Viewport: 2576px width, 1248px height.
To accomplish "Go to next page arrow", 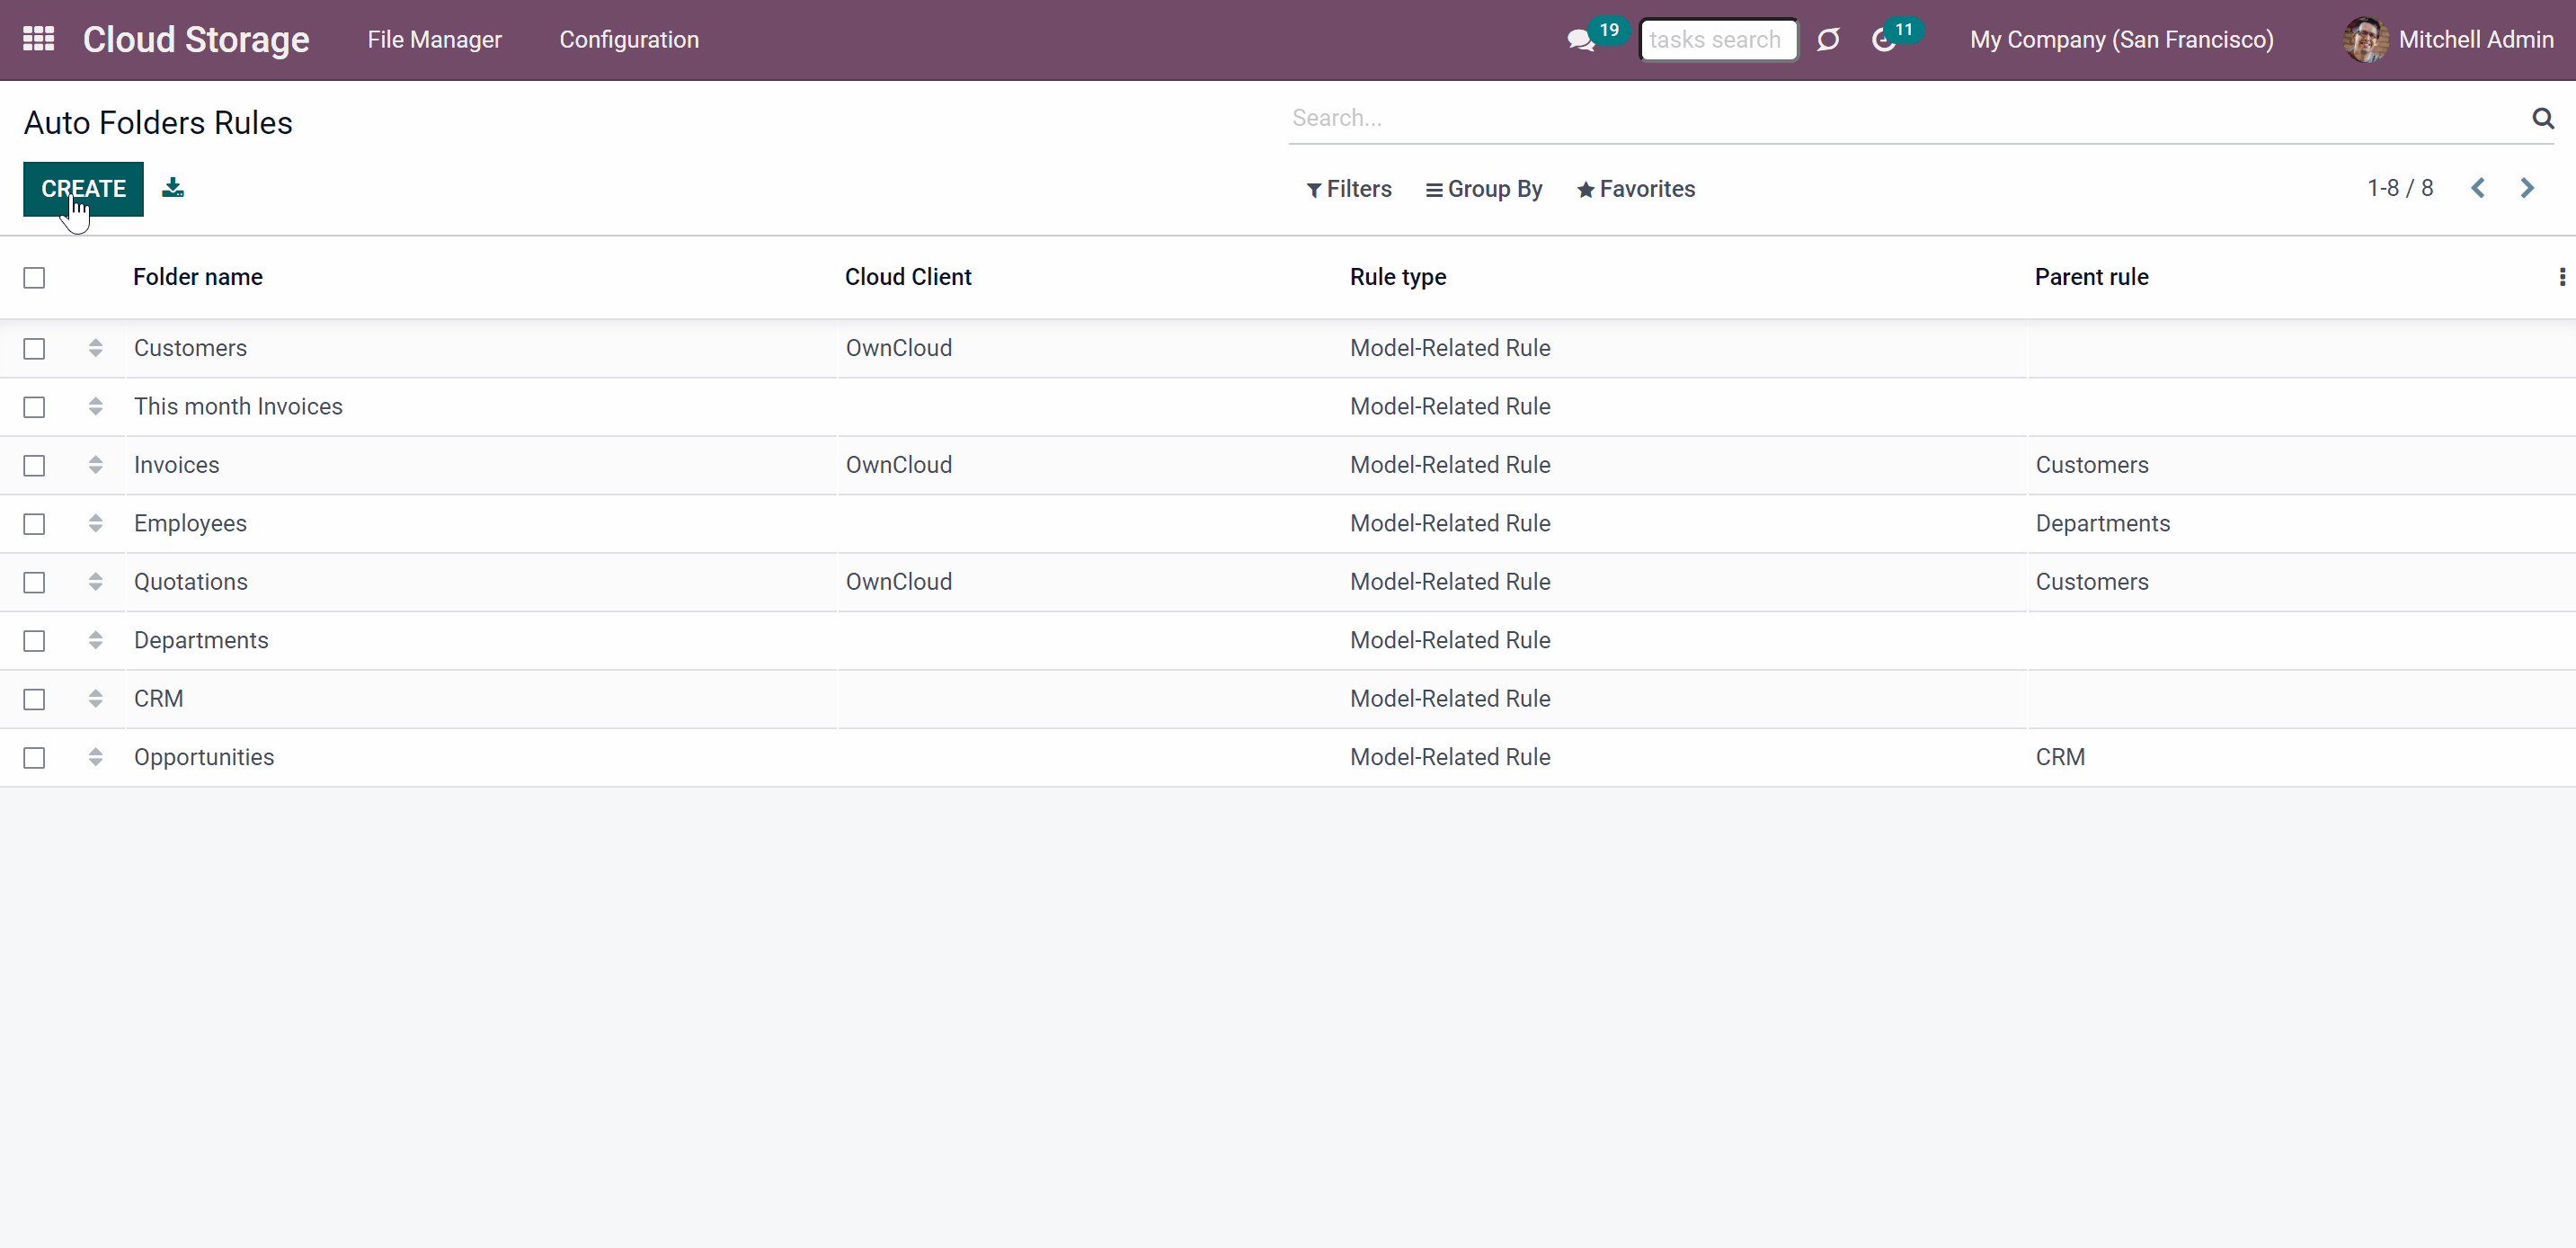I will point(2527,188).
